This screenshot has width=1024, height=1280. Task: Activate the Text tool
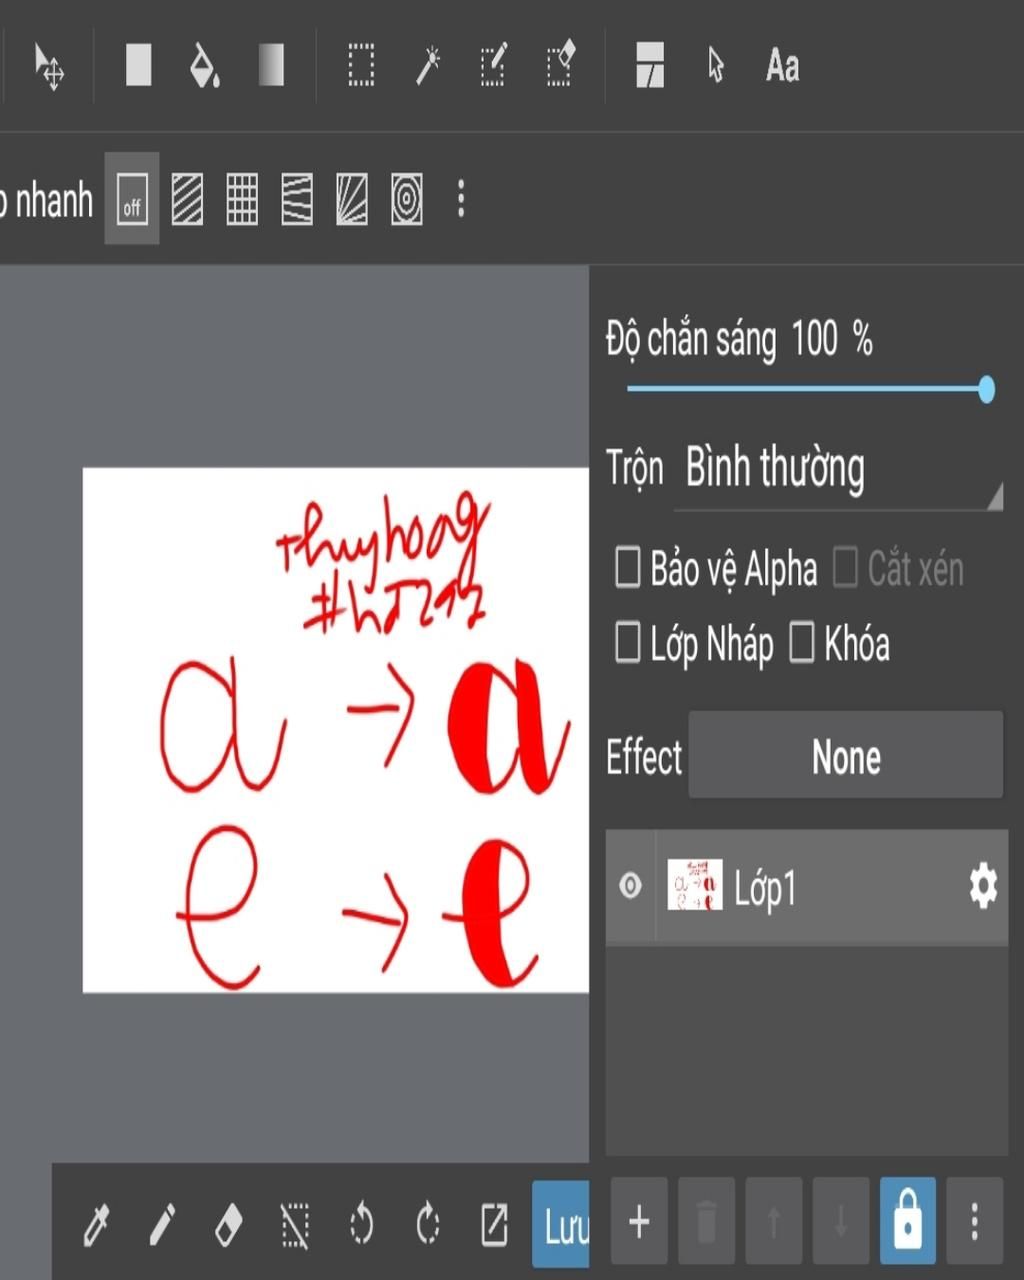click(x=782, y=67)
